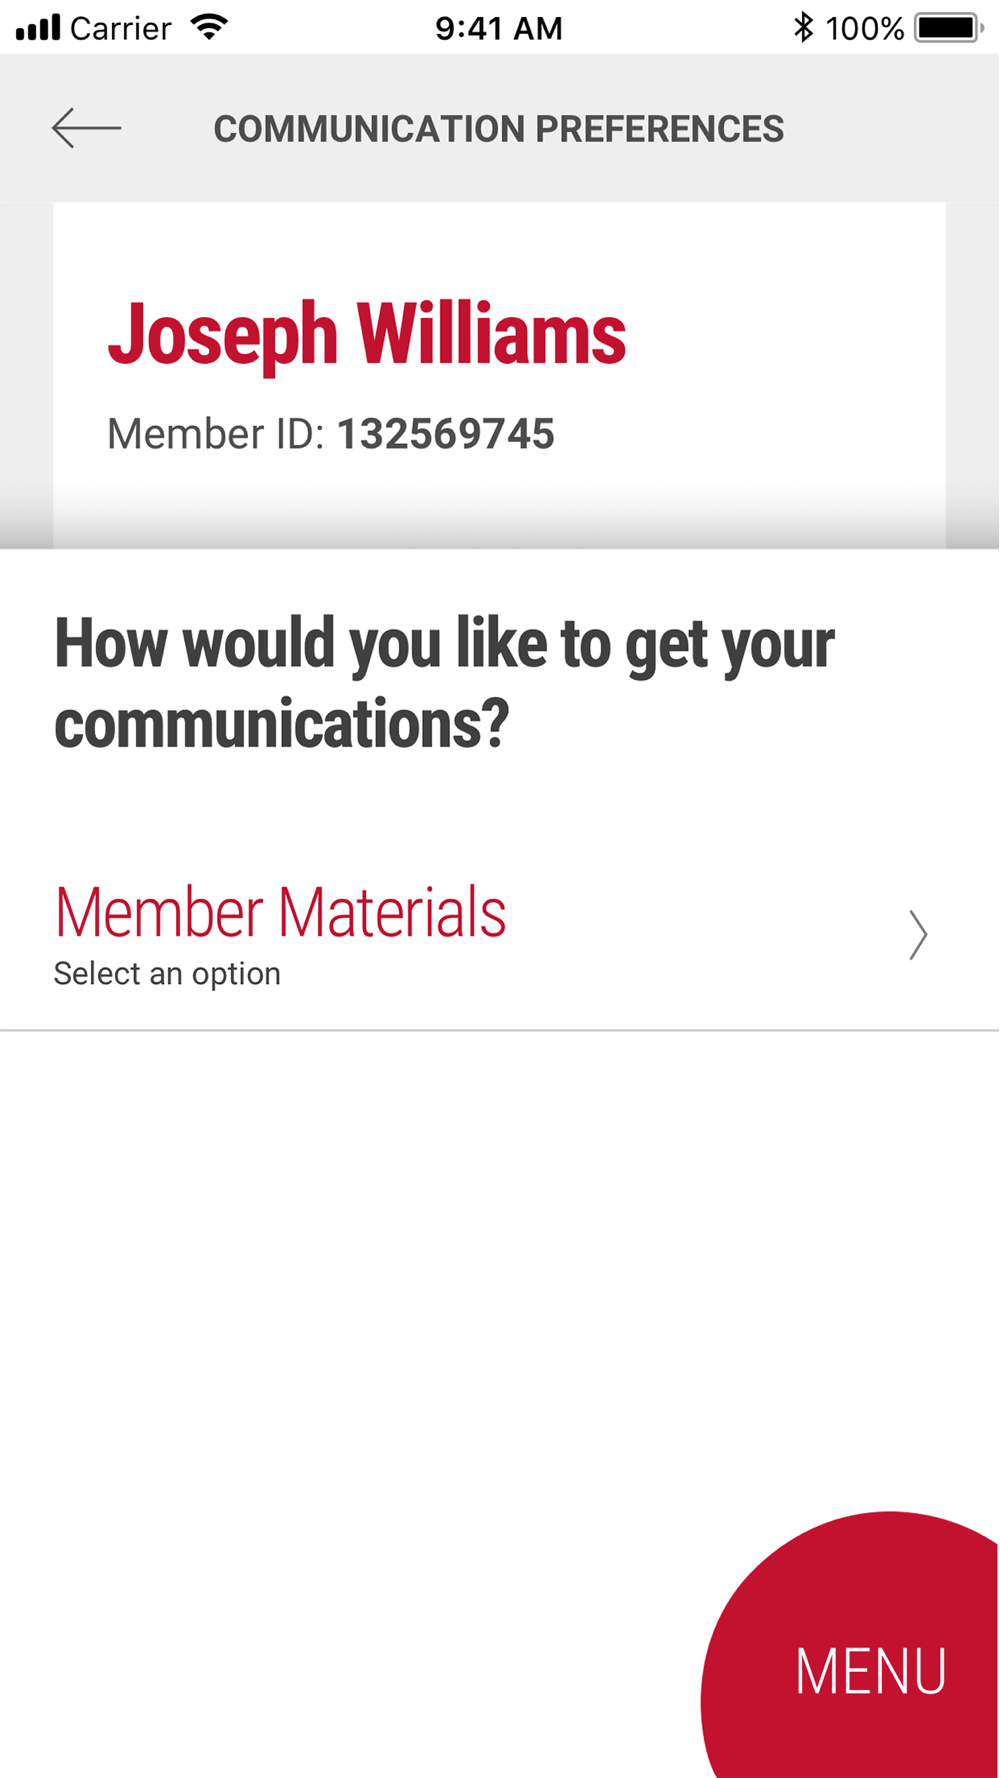
Task: Tap the Bluetooth status icon
Action: (x=803, y=27)
